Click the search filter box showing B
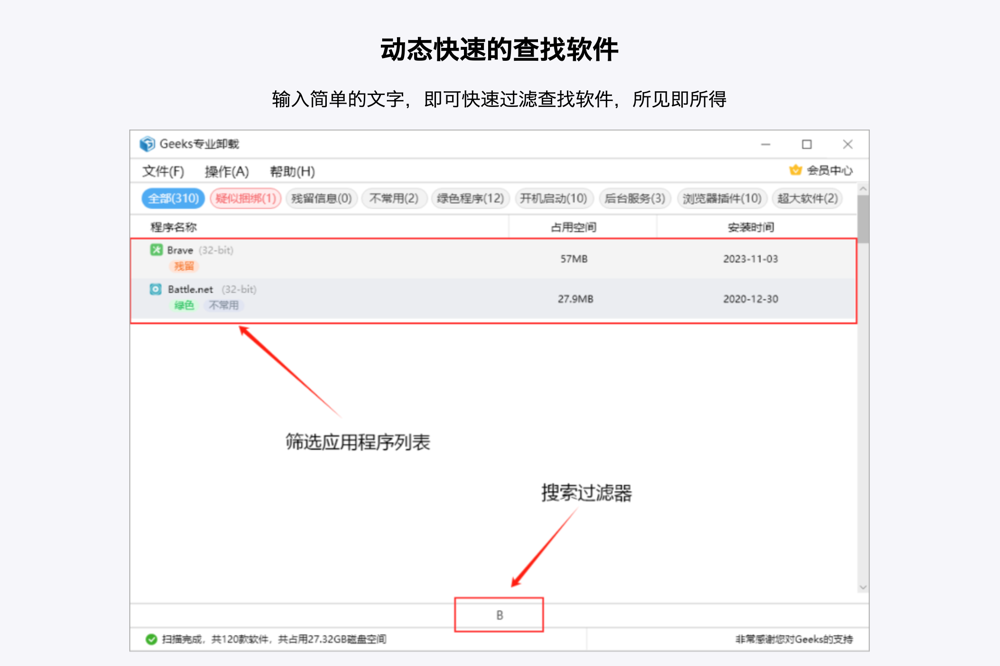The image size is (1000, 666). point(499,614)
